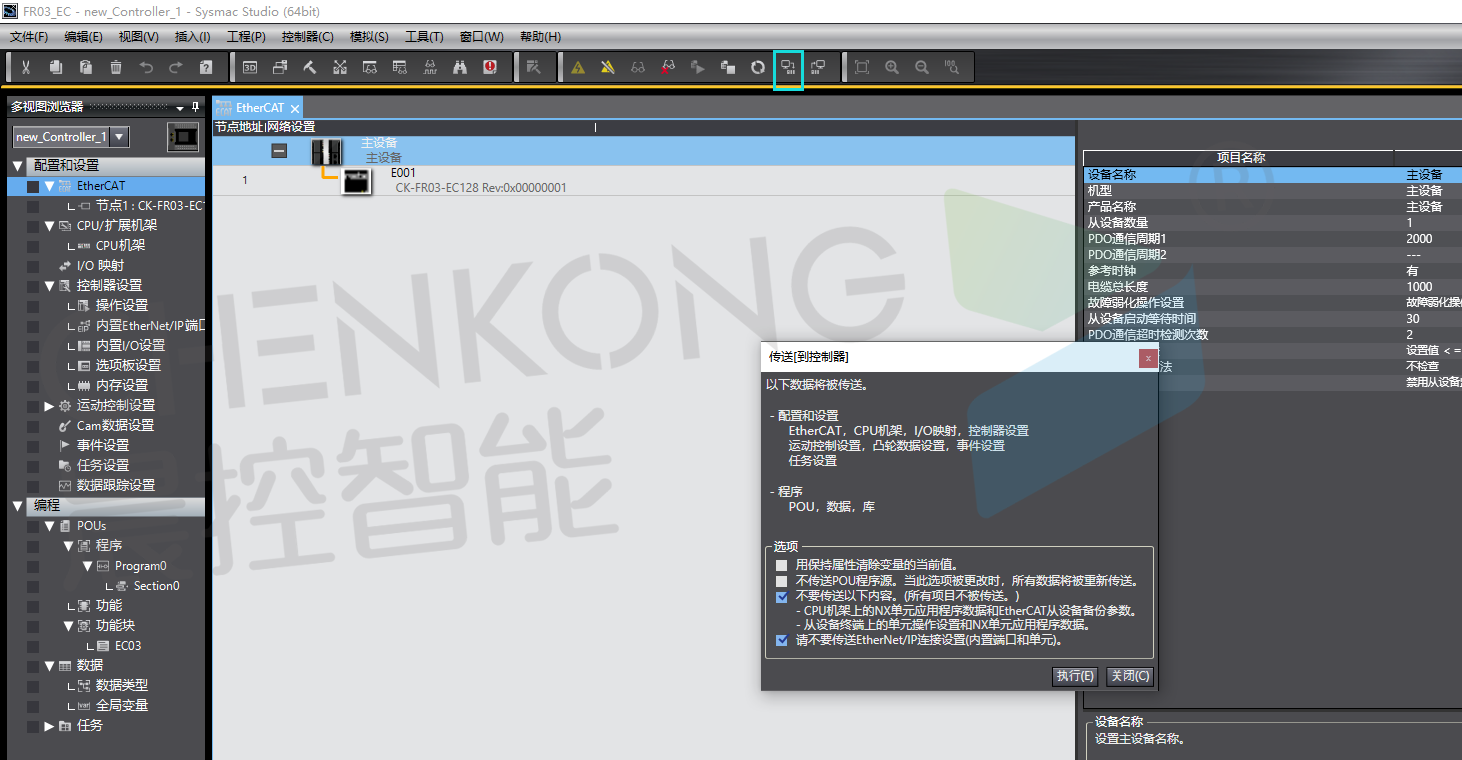
Task: Open the 控制器(C) menu
Action: pos(307,37)
